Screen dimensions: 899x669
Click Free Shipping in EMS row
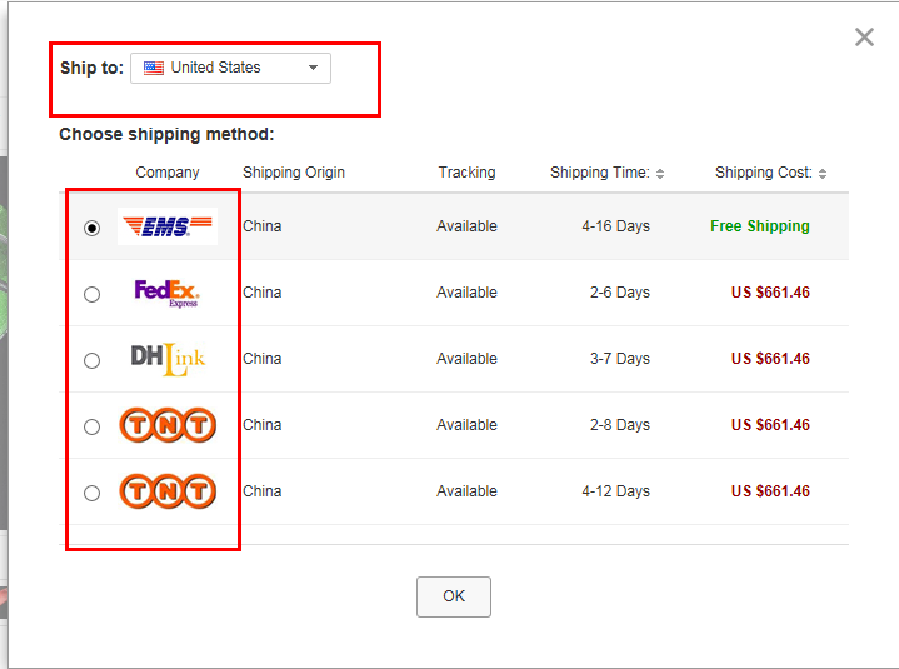coord(760,226)
